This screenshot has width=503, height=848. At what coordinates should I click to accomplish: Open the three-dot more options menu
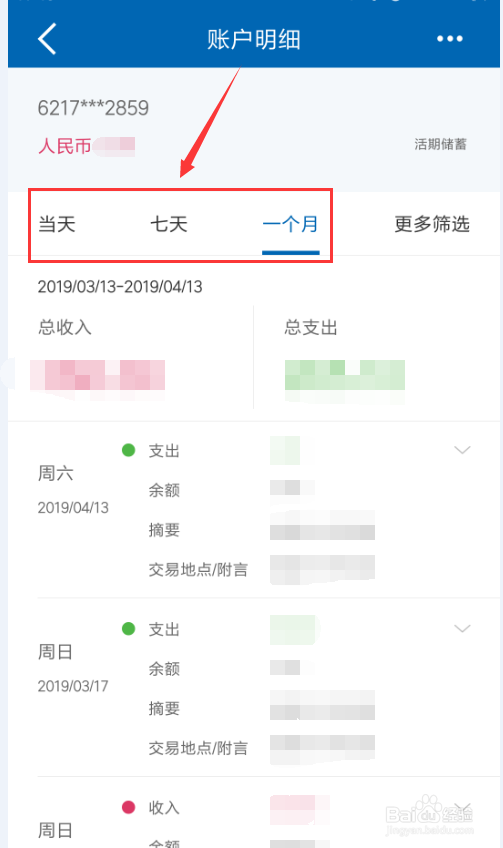click(449, 39)
